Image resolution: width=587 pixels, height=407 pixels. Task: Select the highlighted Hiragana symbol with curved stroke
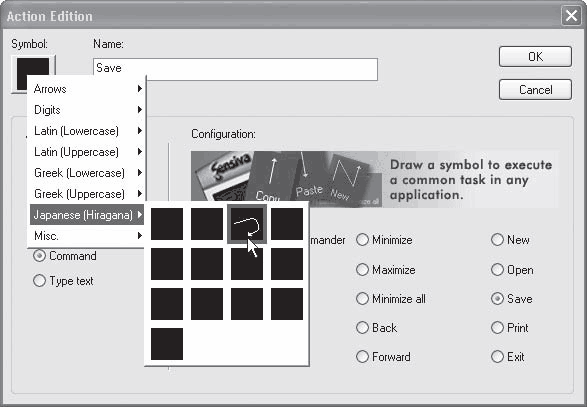pos(247,224)
